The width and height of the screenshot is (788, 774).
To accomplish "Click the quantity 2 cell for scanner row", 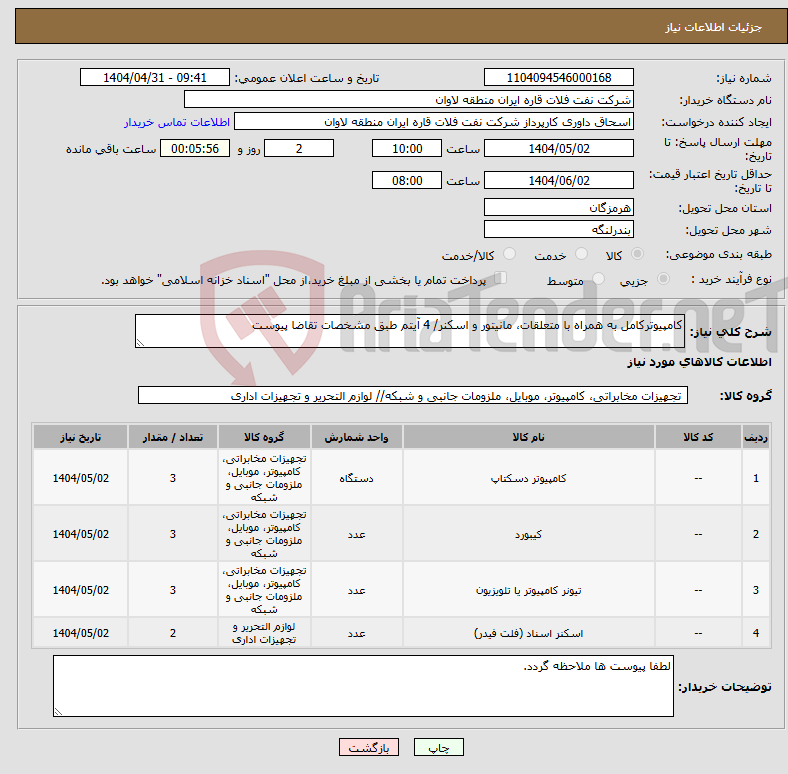I will tap(172, 633).
